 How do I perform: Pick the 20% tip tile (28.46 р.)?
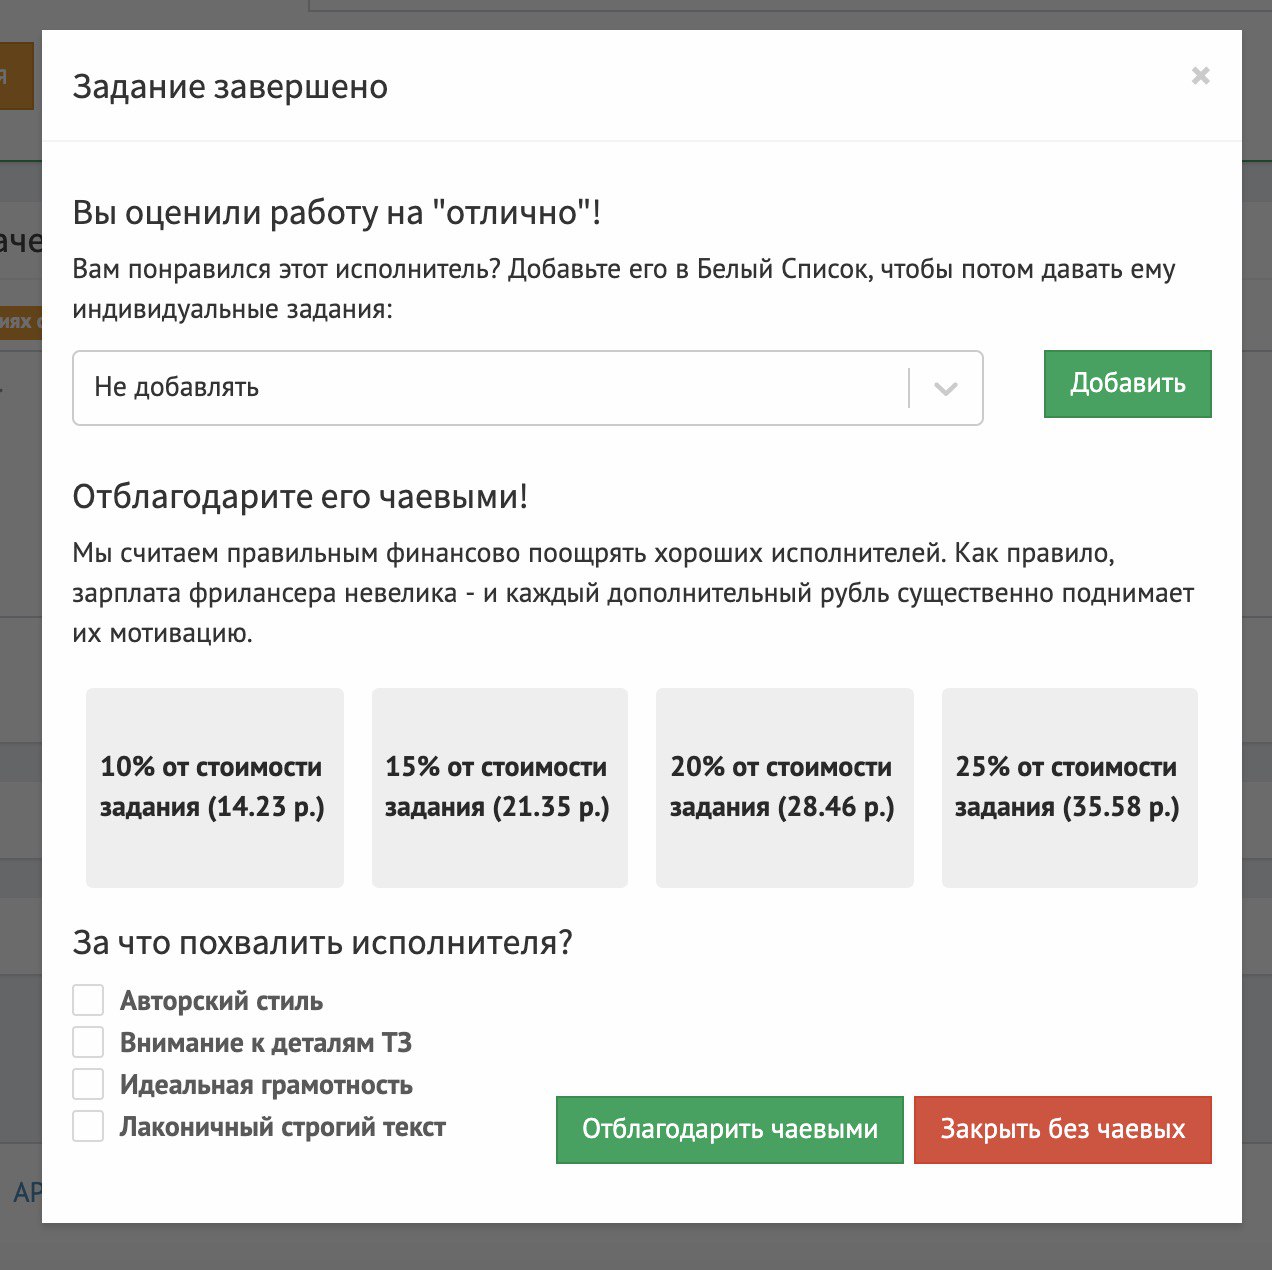pyautogui.click(x=784, y=787)
